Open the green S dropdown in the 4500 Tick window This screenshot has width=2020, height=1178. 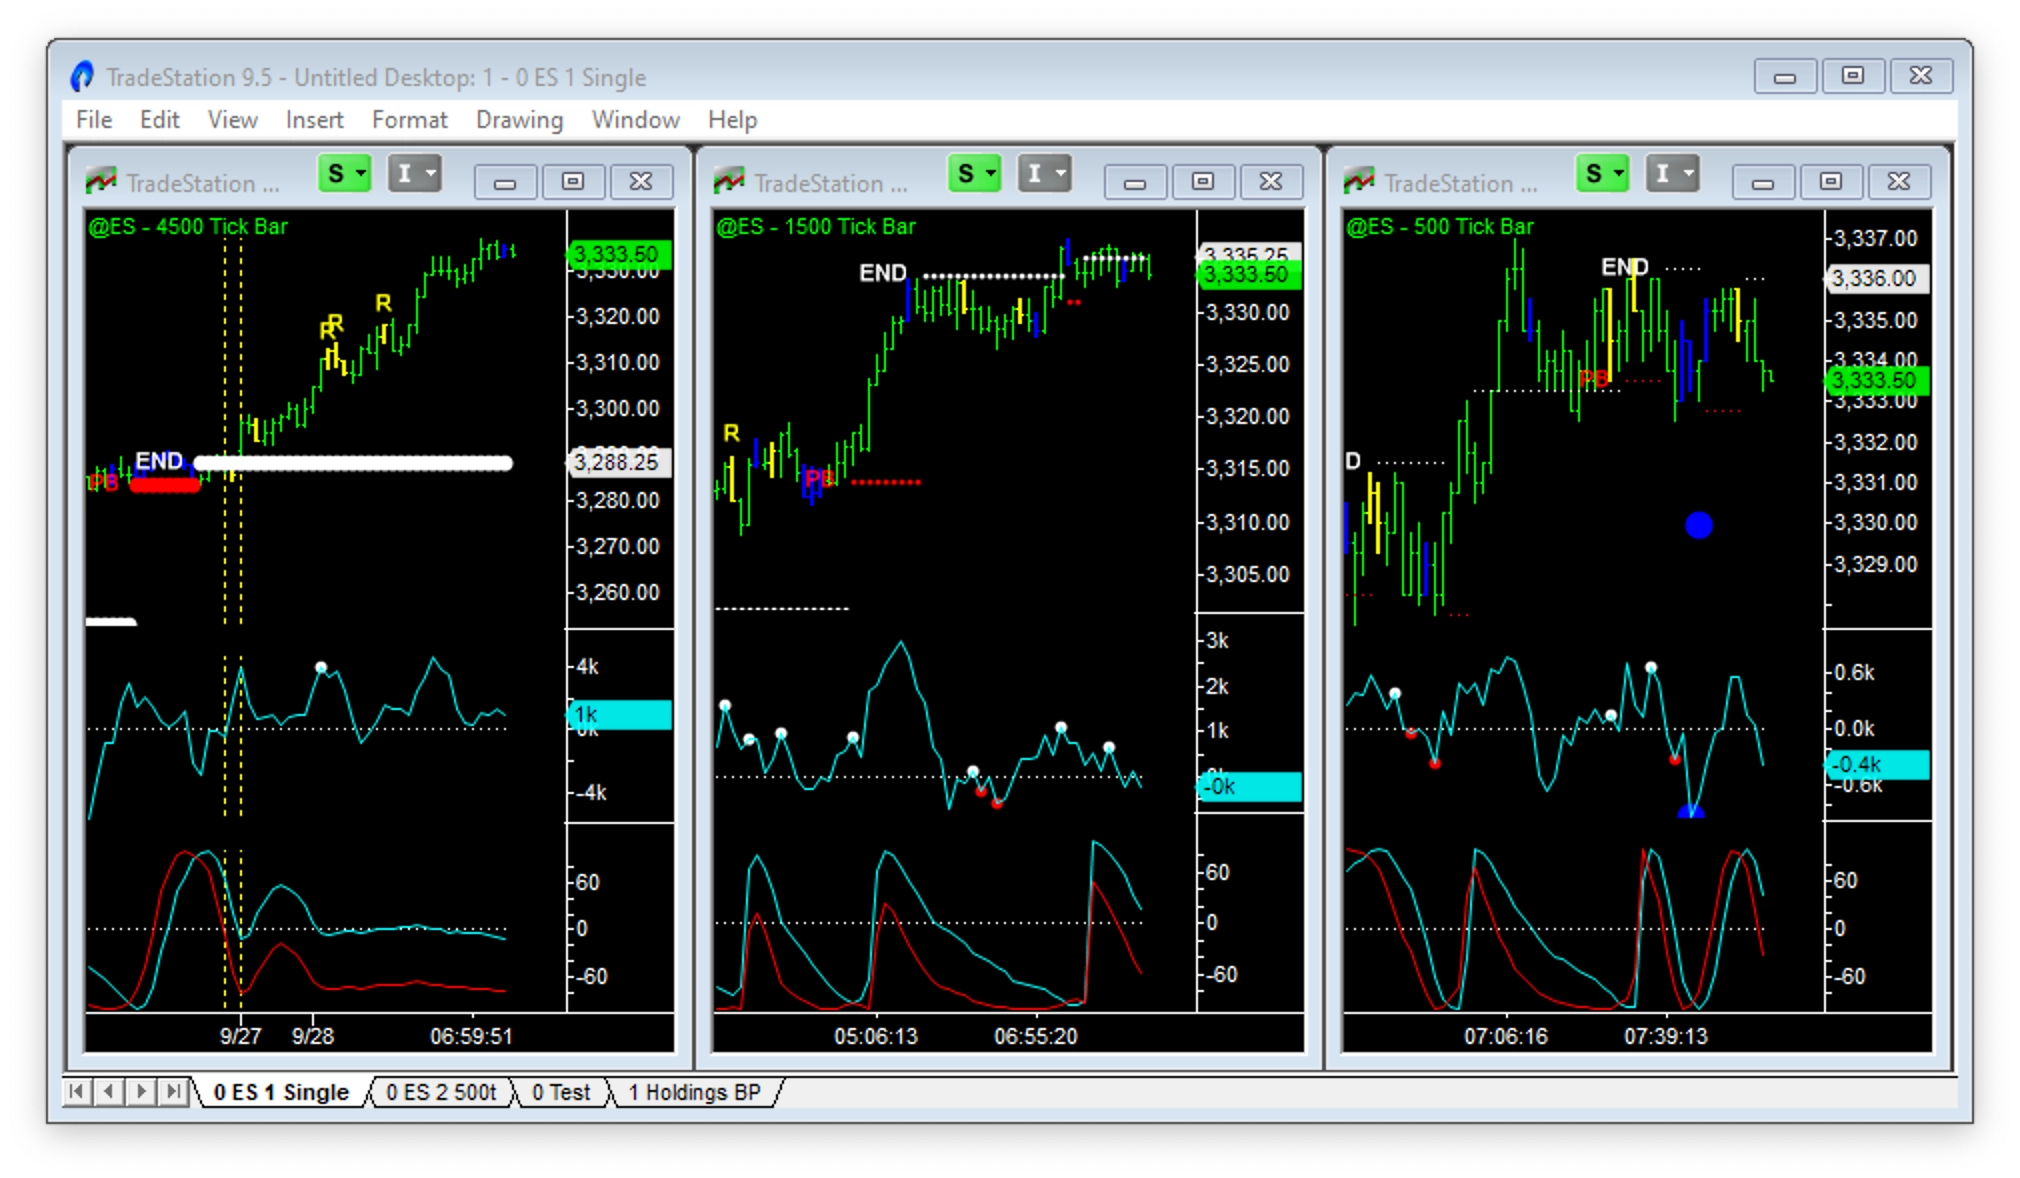344,174
